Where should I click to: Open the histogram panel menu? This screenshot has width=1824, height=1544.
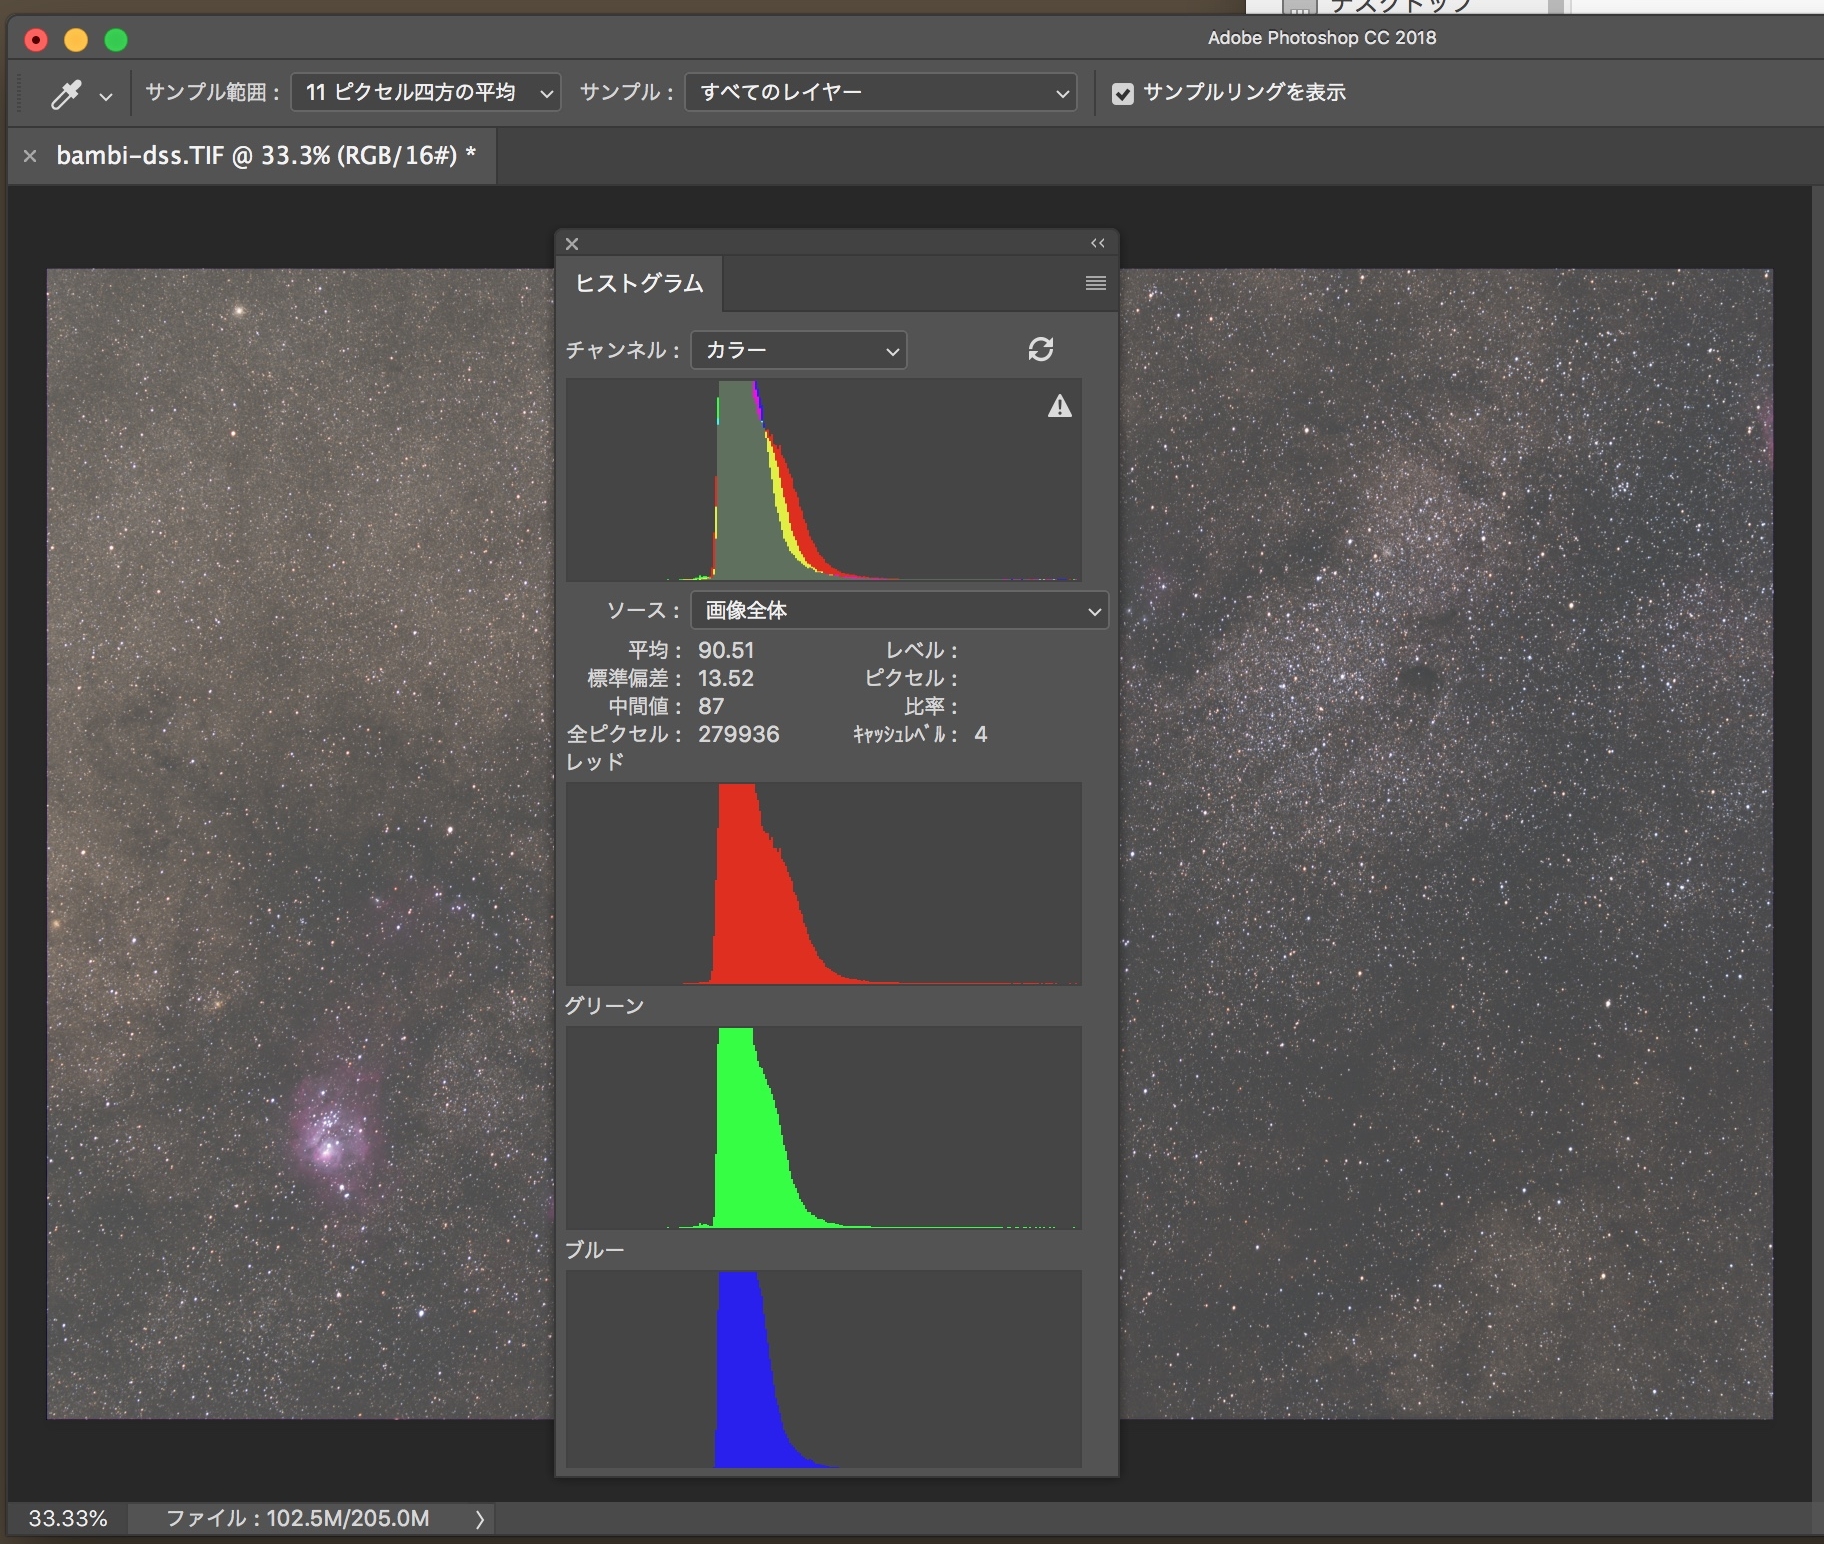click(x=1095, y=283)
